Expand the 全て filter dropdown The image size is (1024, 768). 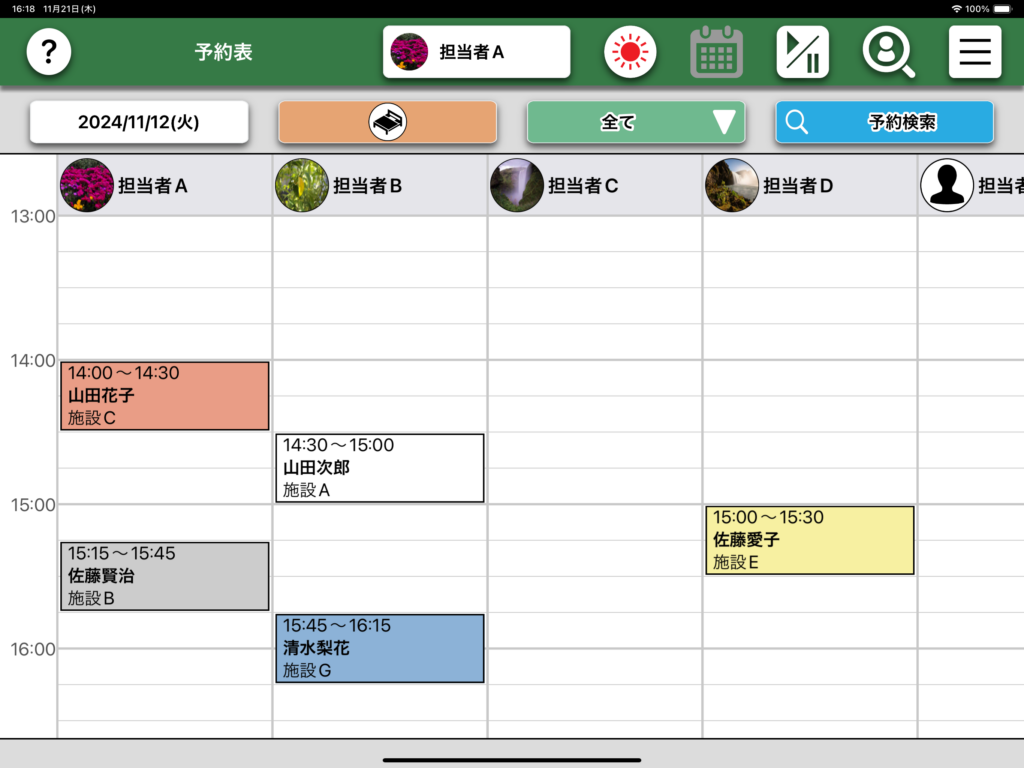pos(636,122)
